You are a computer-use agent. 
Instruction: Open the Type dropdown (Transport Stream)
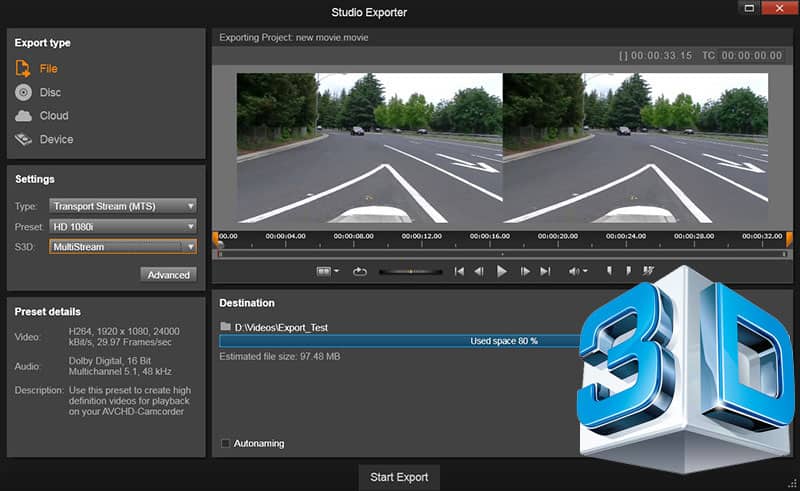(x=122, y=206)
